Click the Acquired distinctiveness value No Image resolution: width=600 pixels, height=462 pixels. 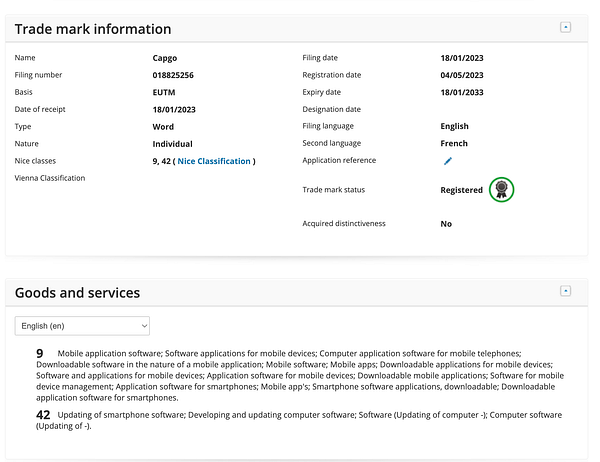446,224
